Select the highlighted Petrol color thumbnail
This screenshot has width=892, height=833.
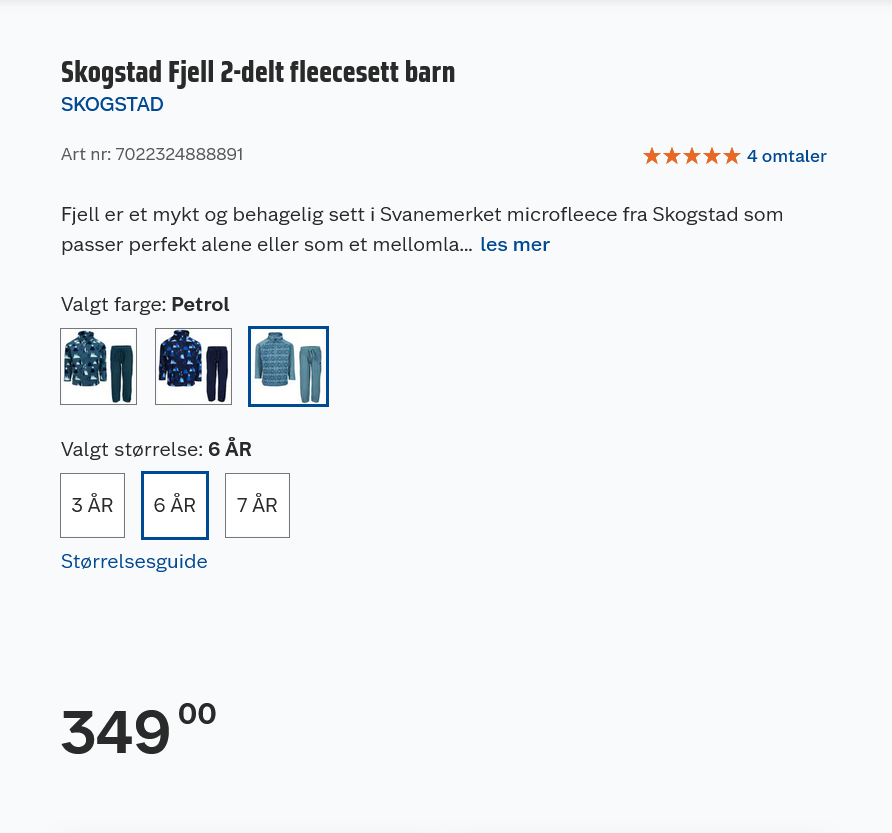click(x=288, y=366)
